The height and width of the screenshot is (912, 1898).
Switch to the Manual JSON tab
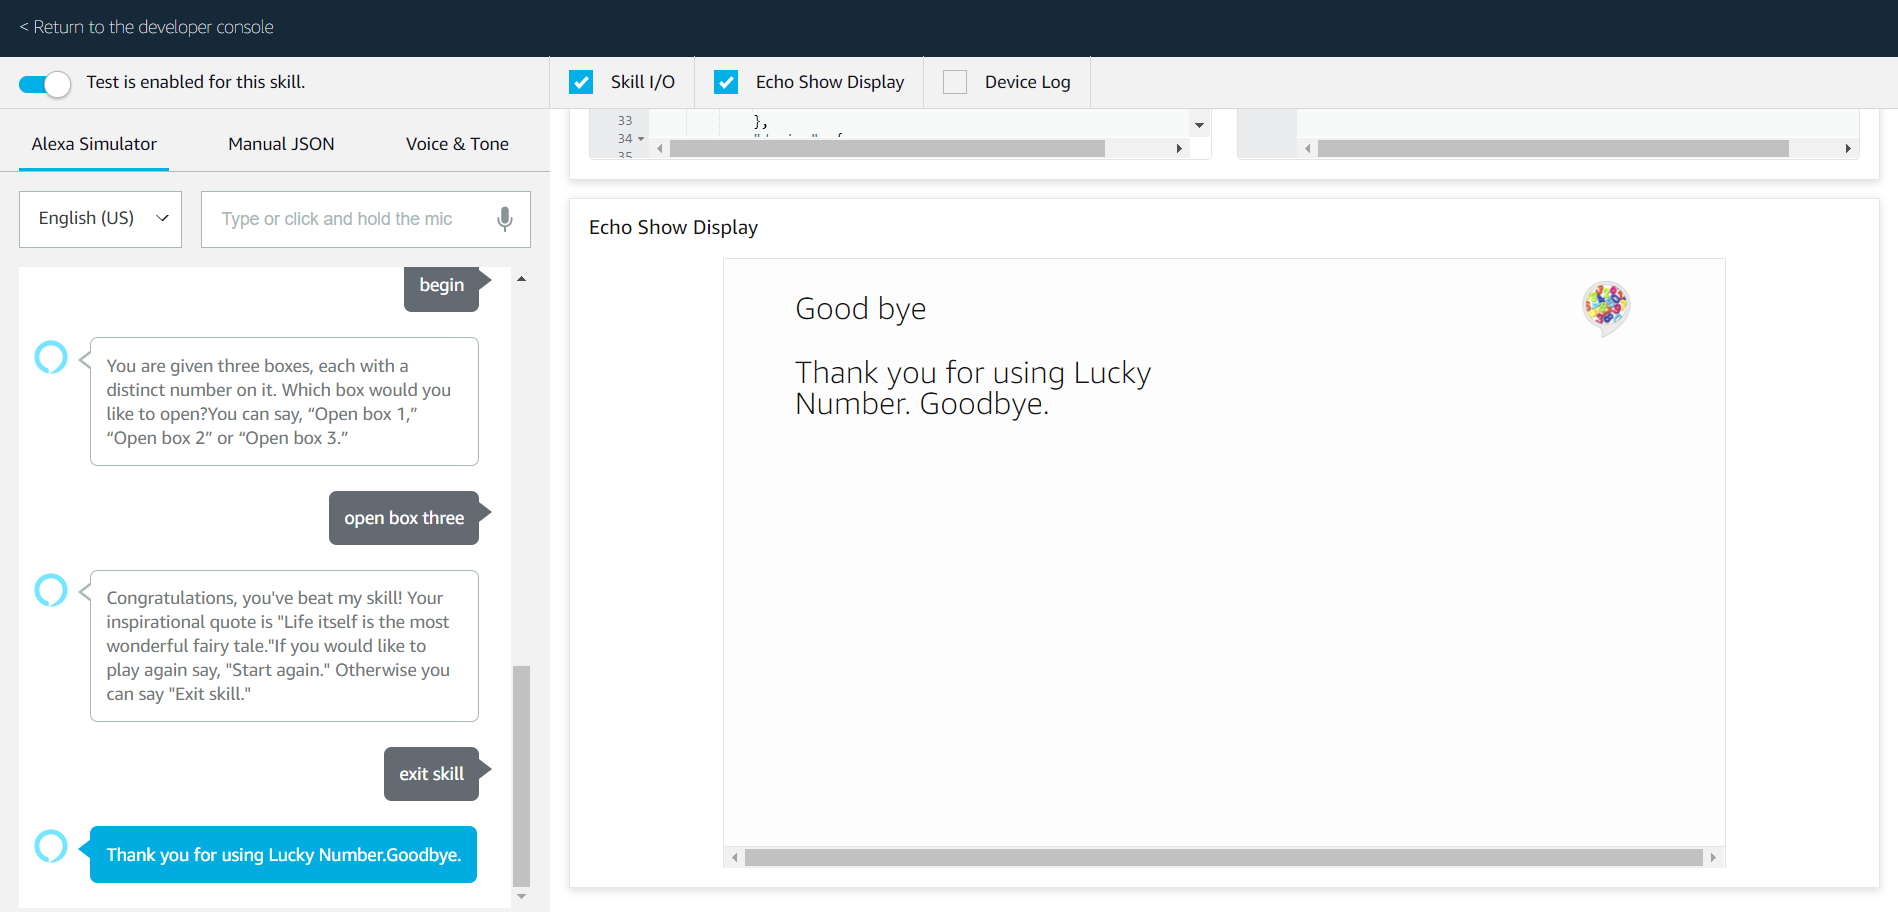pos(281,144)
